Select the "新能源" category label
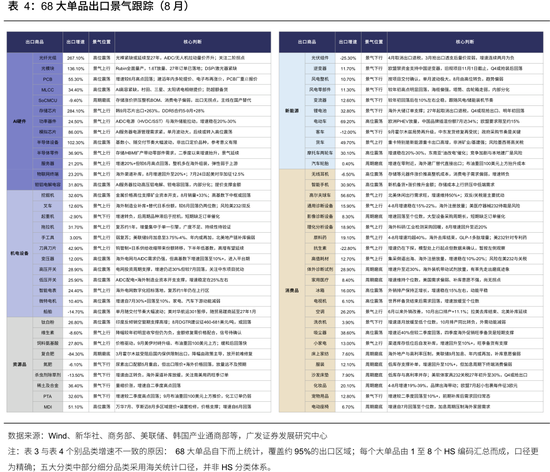Viewport: 550px width, 472px height. (x=292, y=111)
